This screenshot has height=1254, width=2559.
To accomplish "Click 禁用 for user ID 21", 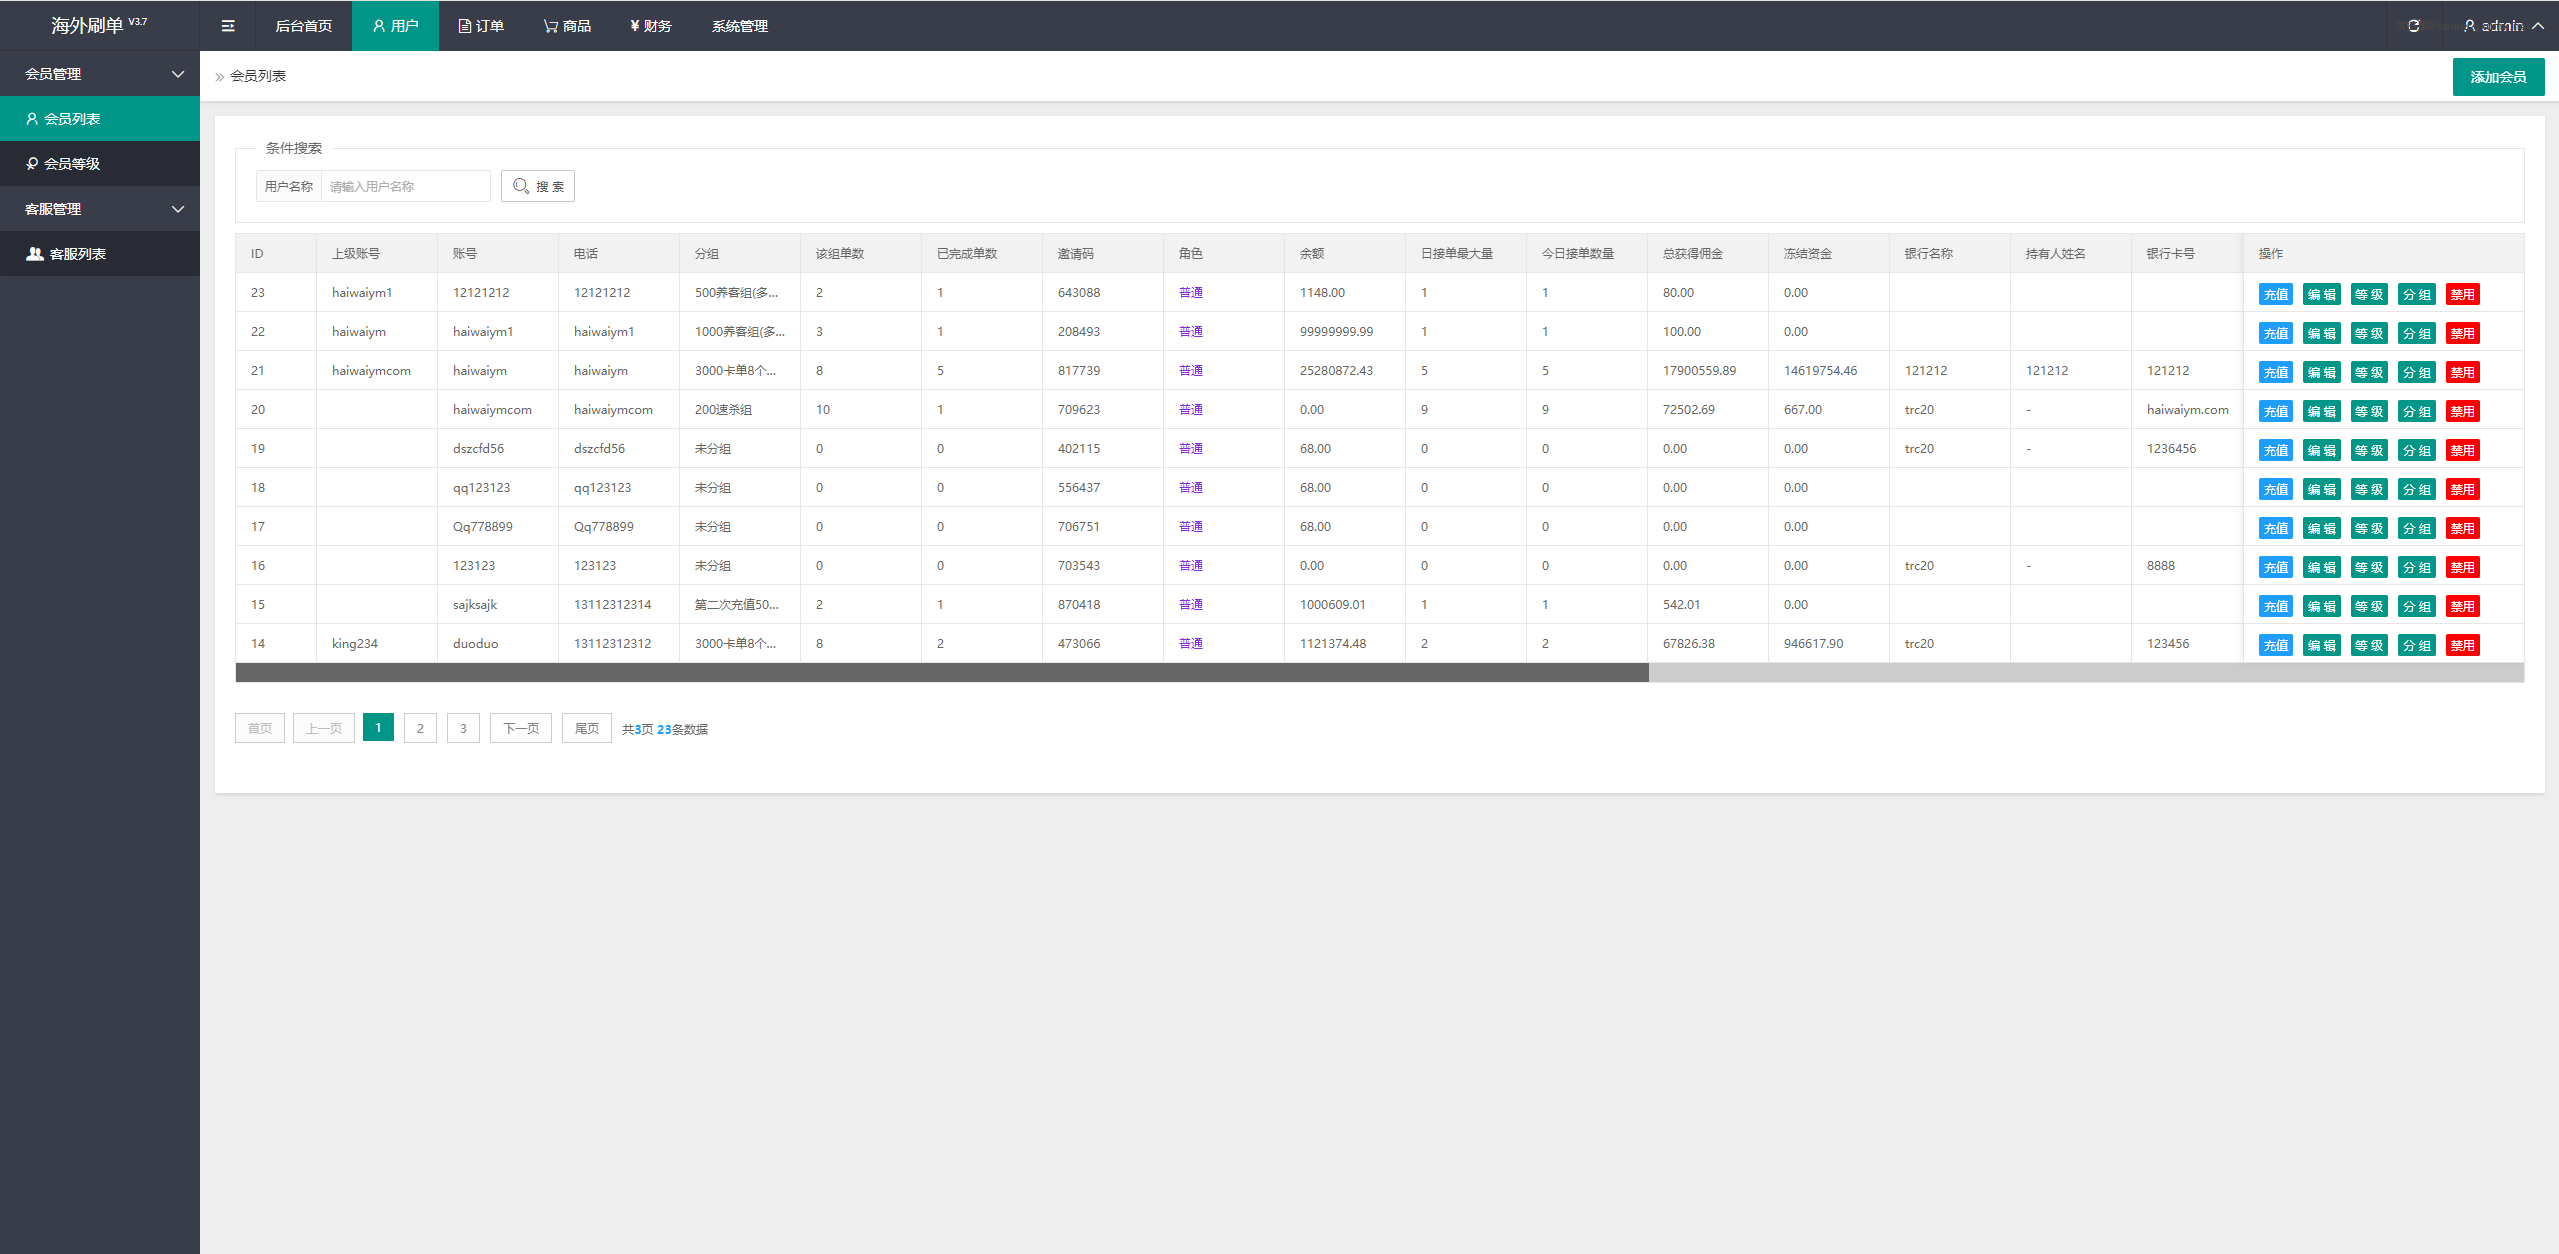I will (x=2461, y=372).
